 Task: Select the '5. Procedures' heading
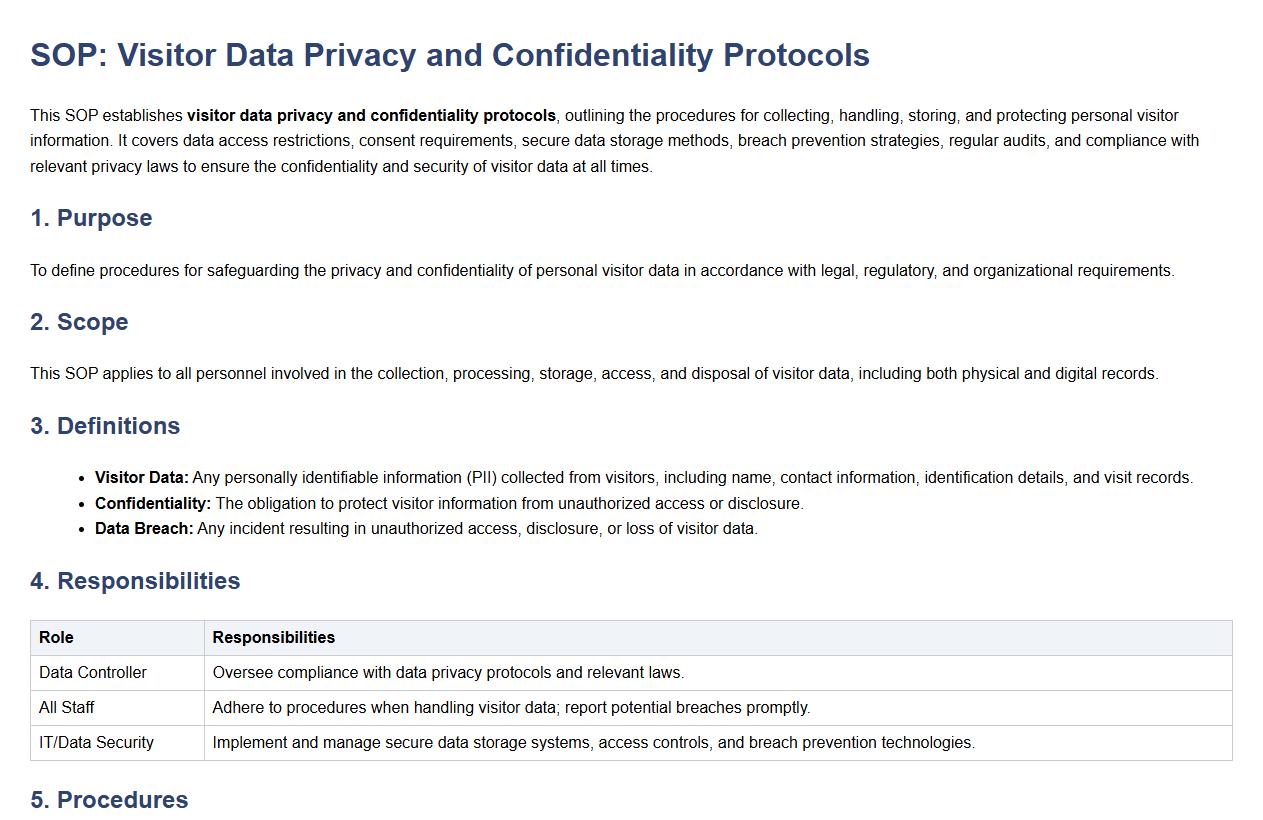tap(109, 800)
